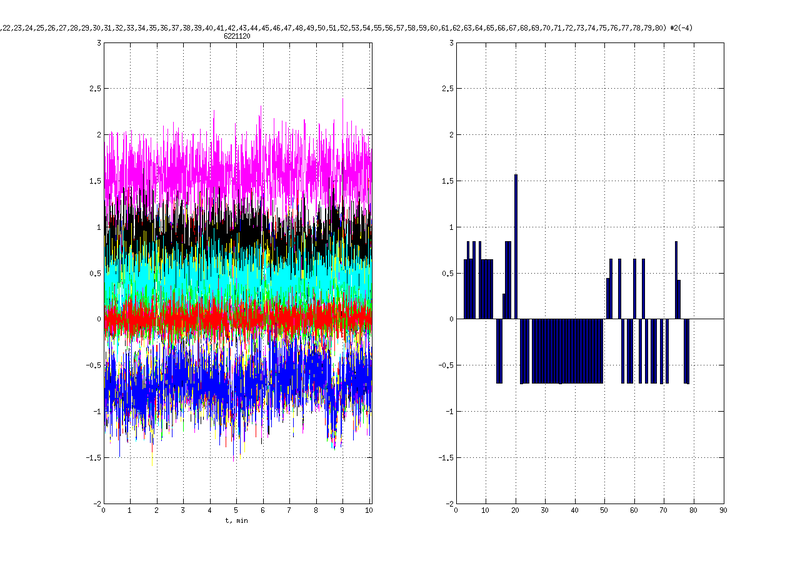Click the '90' tick label on right plot

(723, 511)
